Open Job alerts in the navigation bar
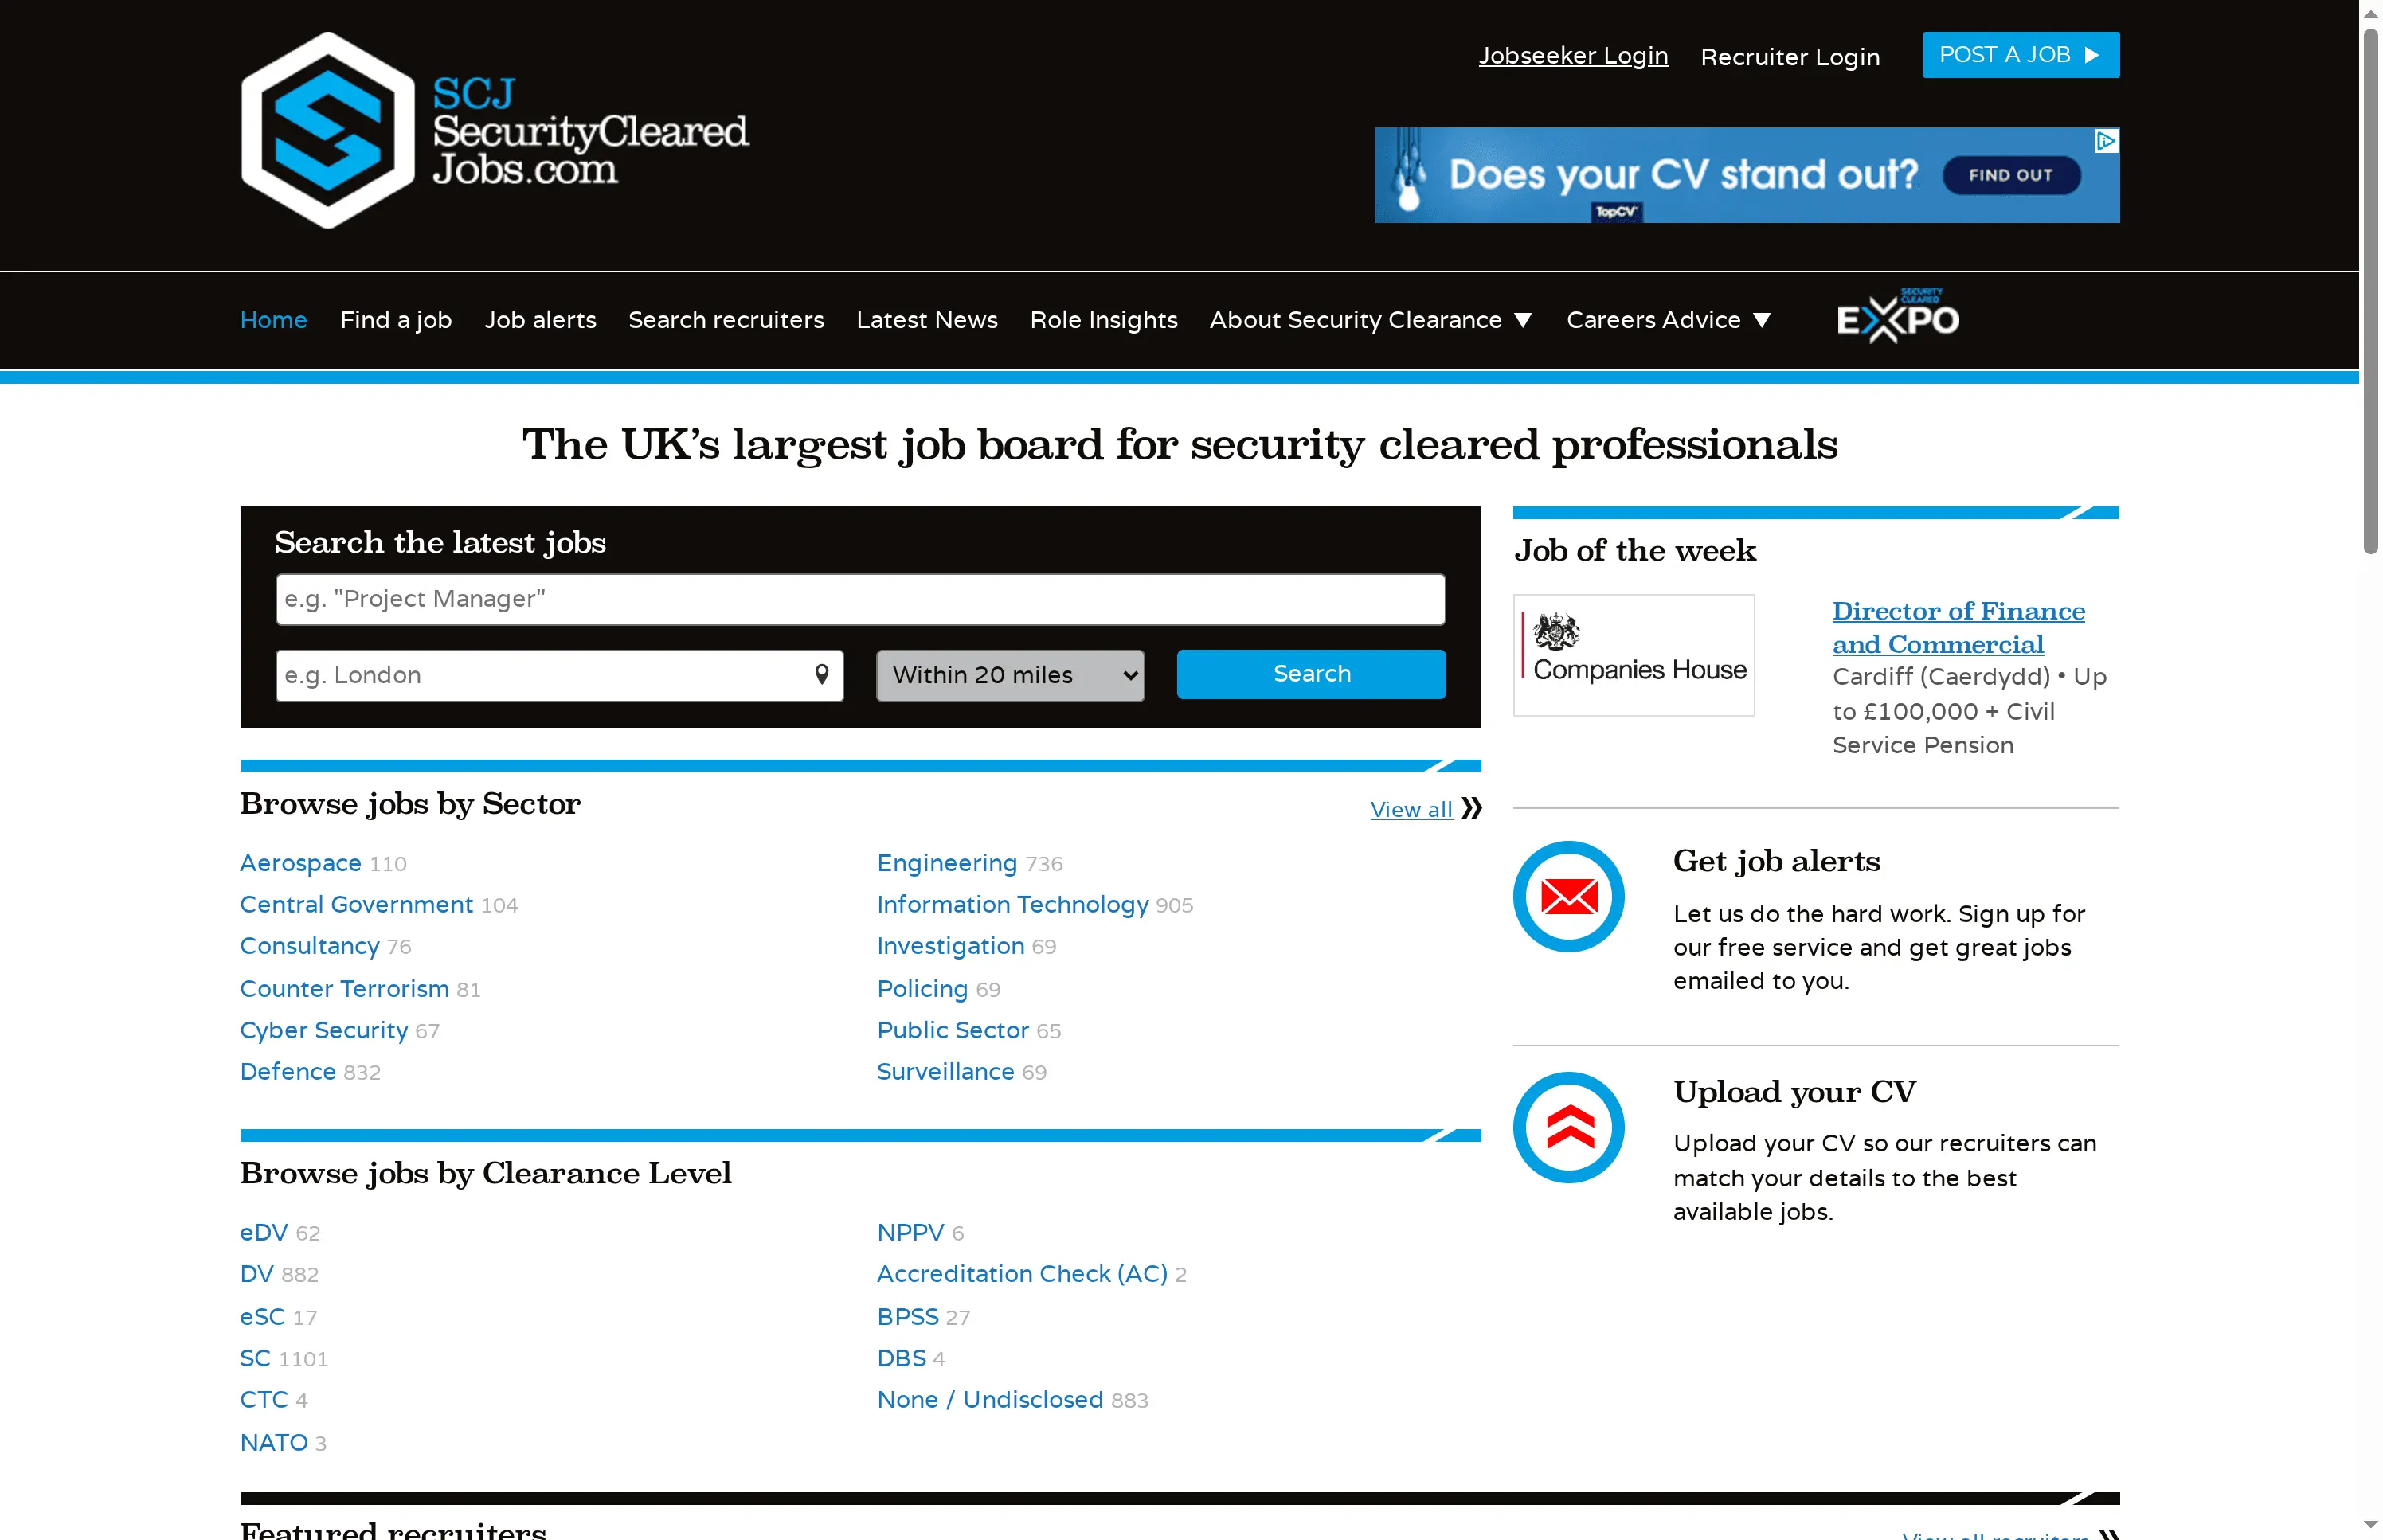This screenshot has height=1540, width=2383. pyautogui.click(x=540, y=320)
